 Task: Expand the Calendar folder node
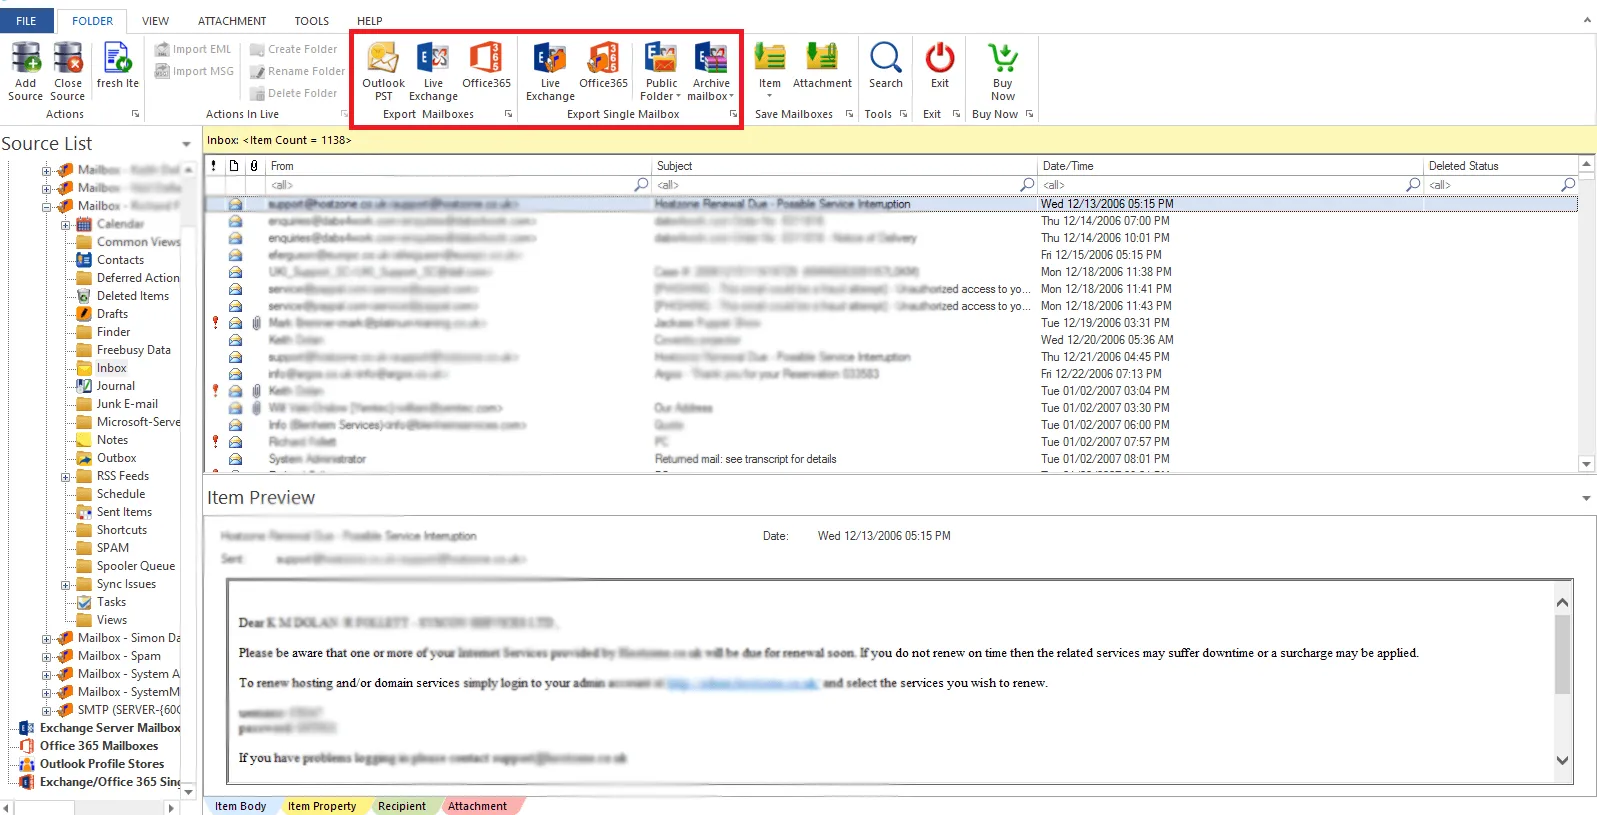coord(65,224)
